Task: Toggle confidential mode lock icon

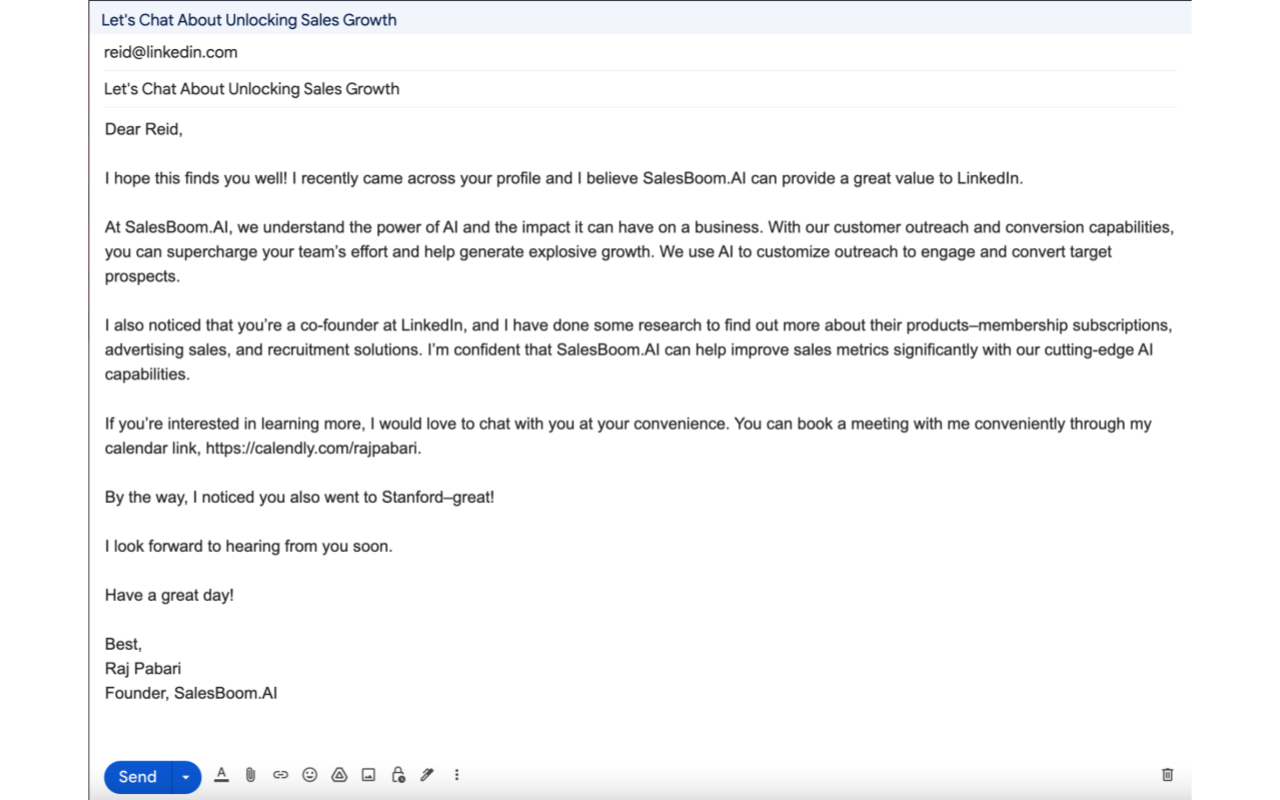Action: (398, 775)
